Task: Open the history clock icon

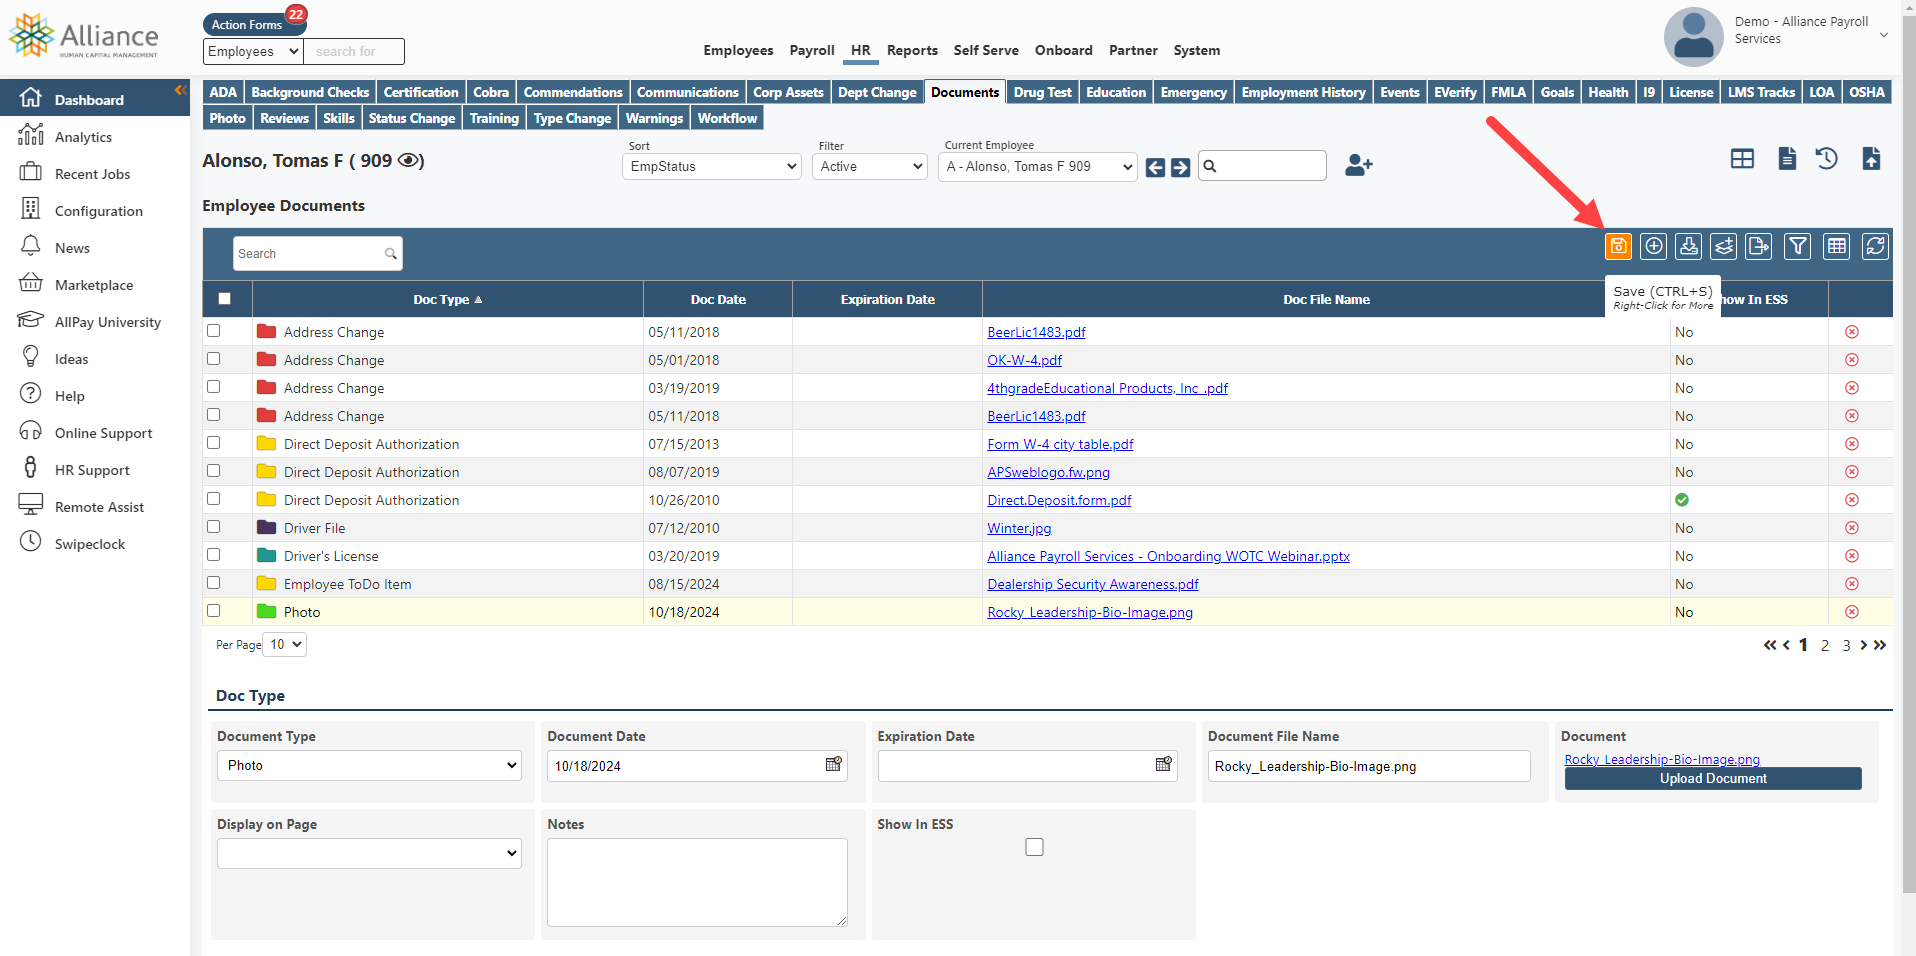Action: (1827, 158)
